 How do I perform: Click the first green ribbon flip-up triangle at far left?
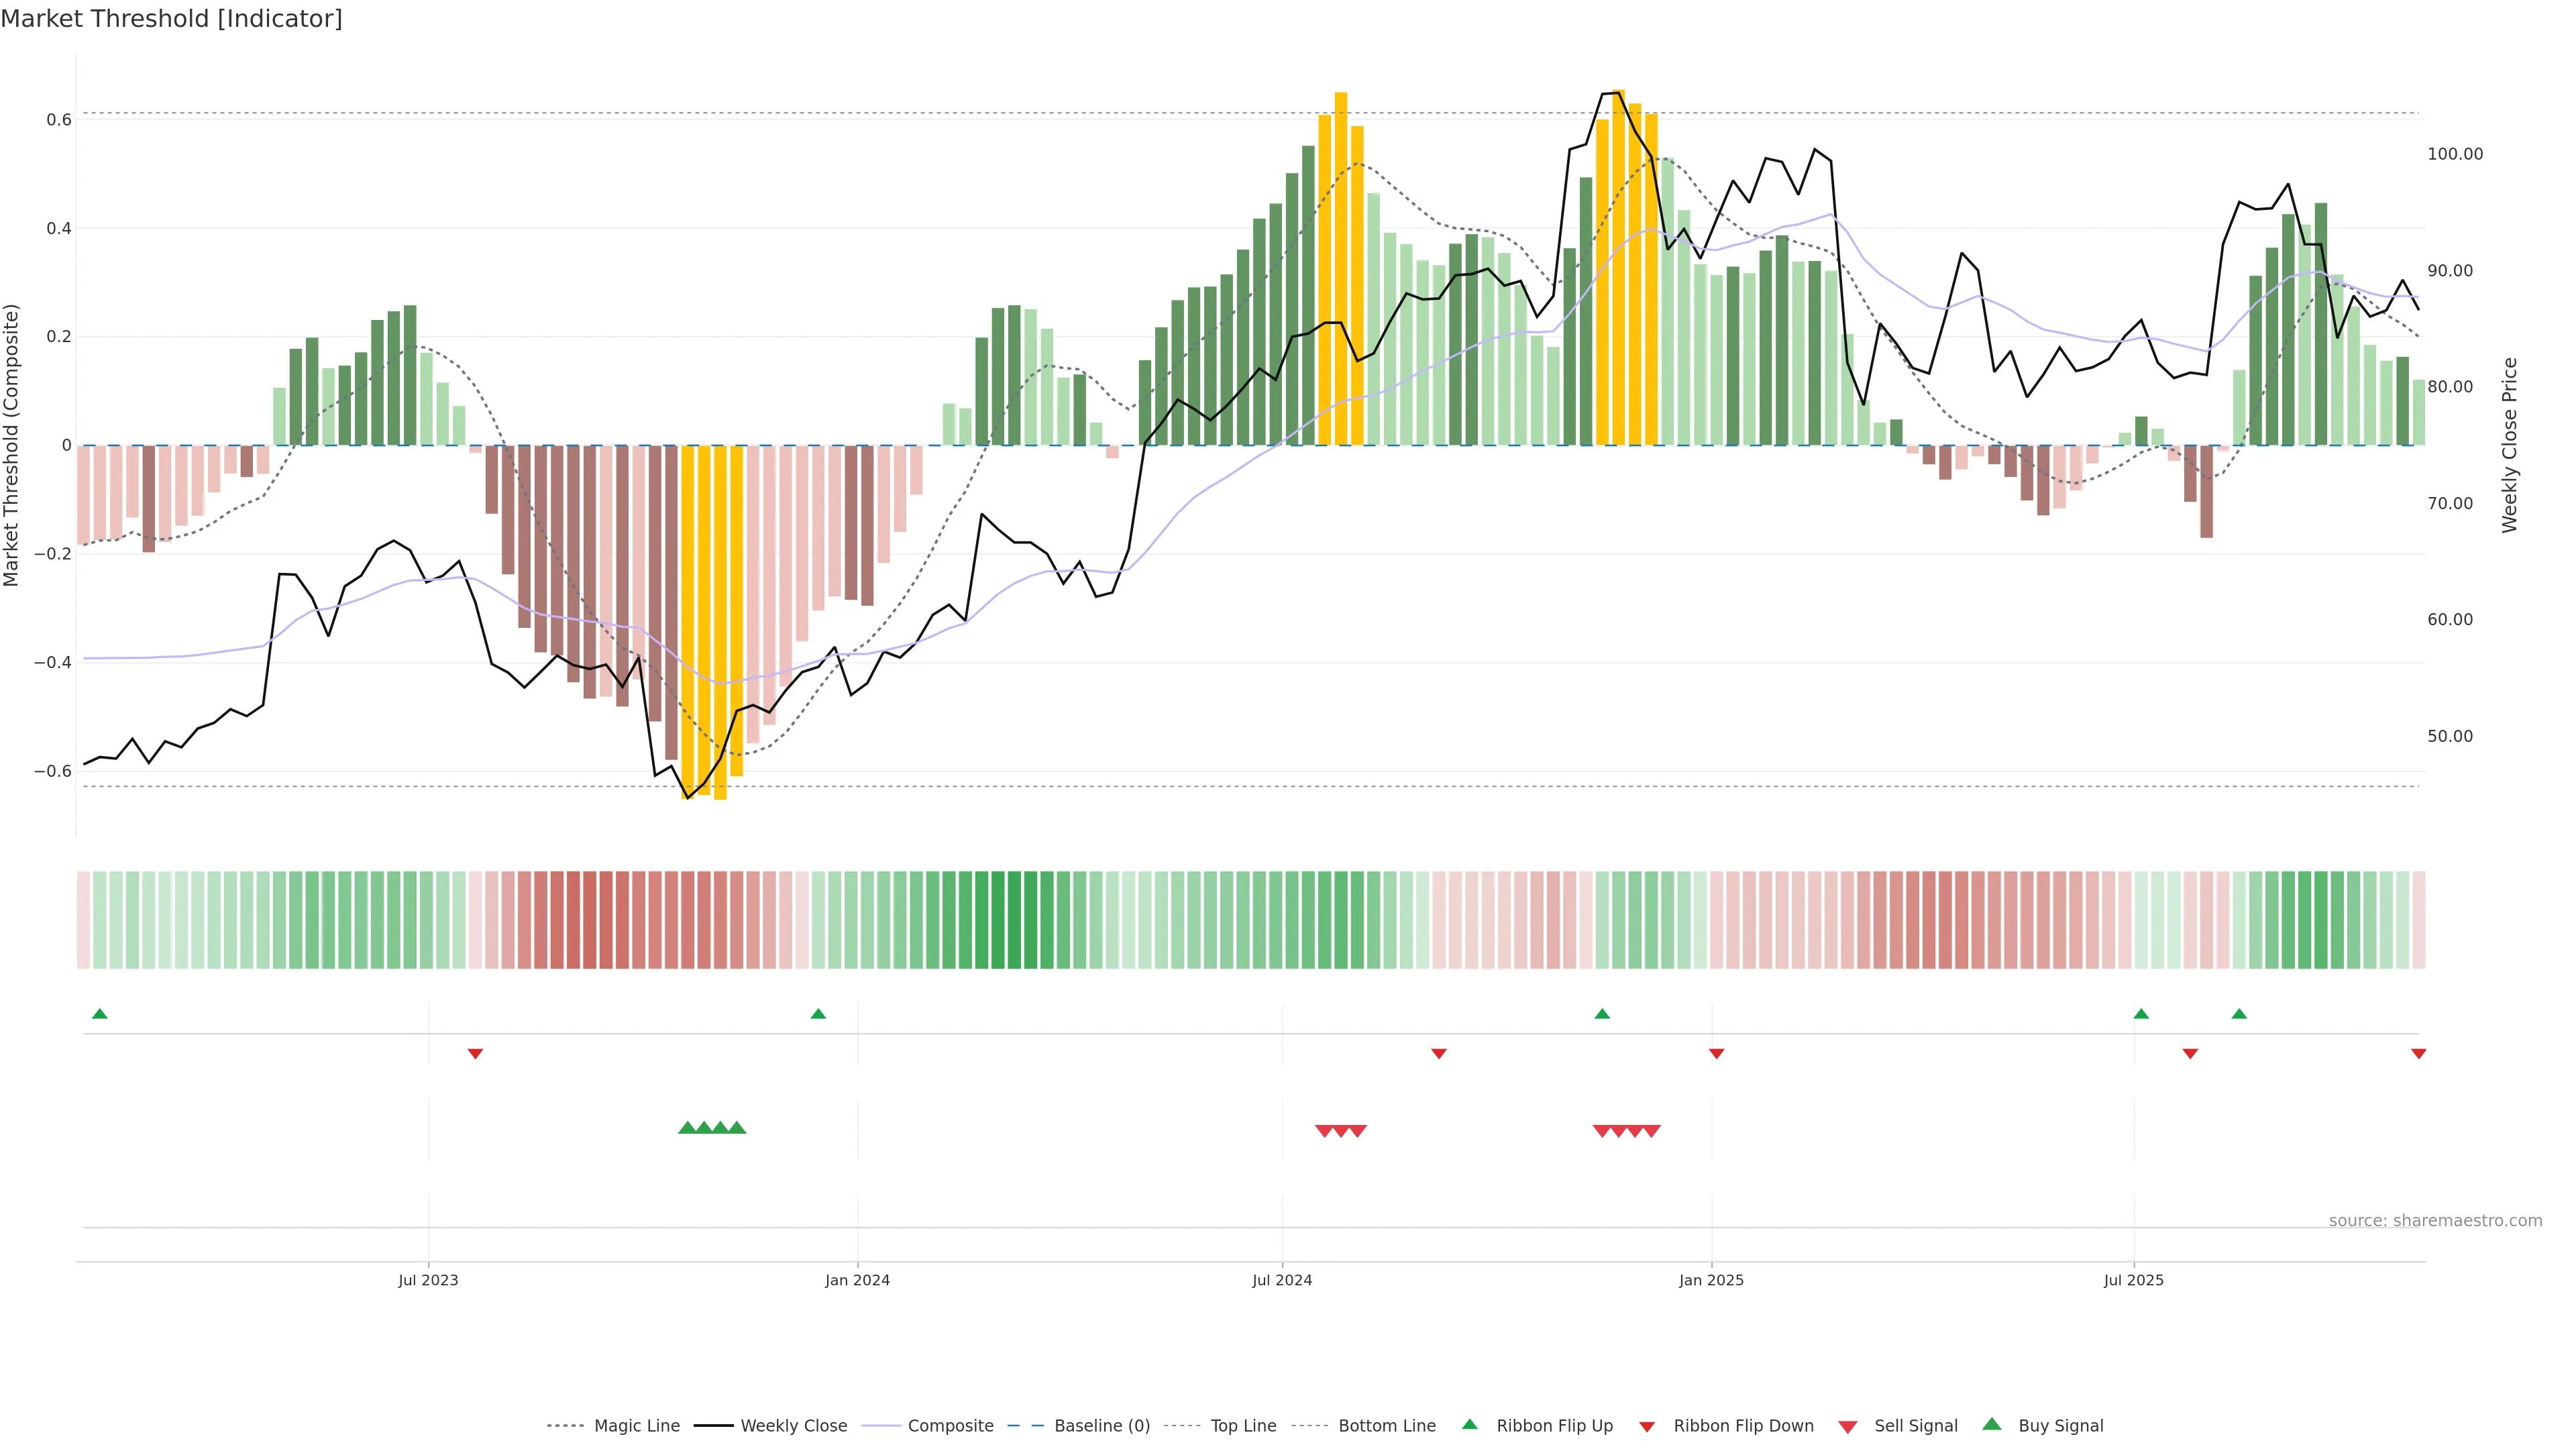[99, 1014]
